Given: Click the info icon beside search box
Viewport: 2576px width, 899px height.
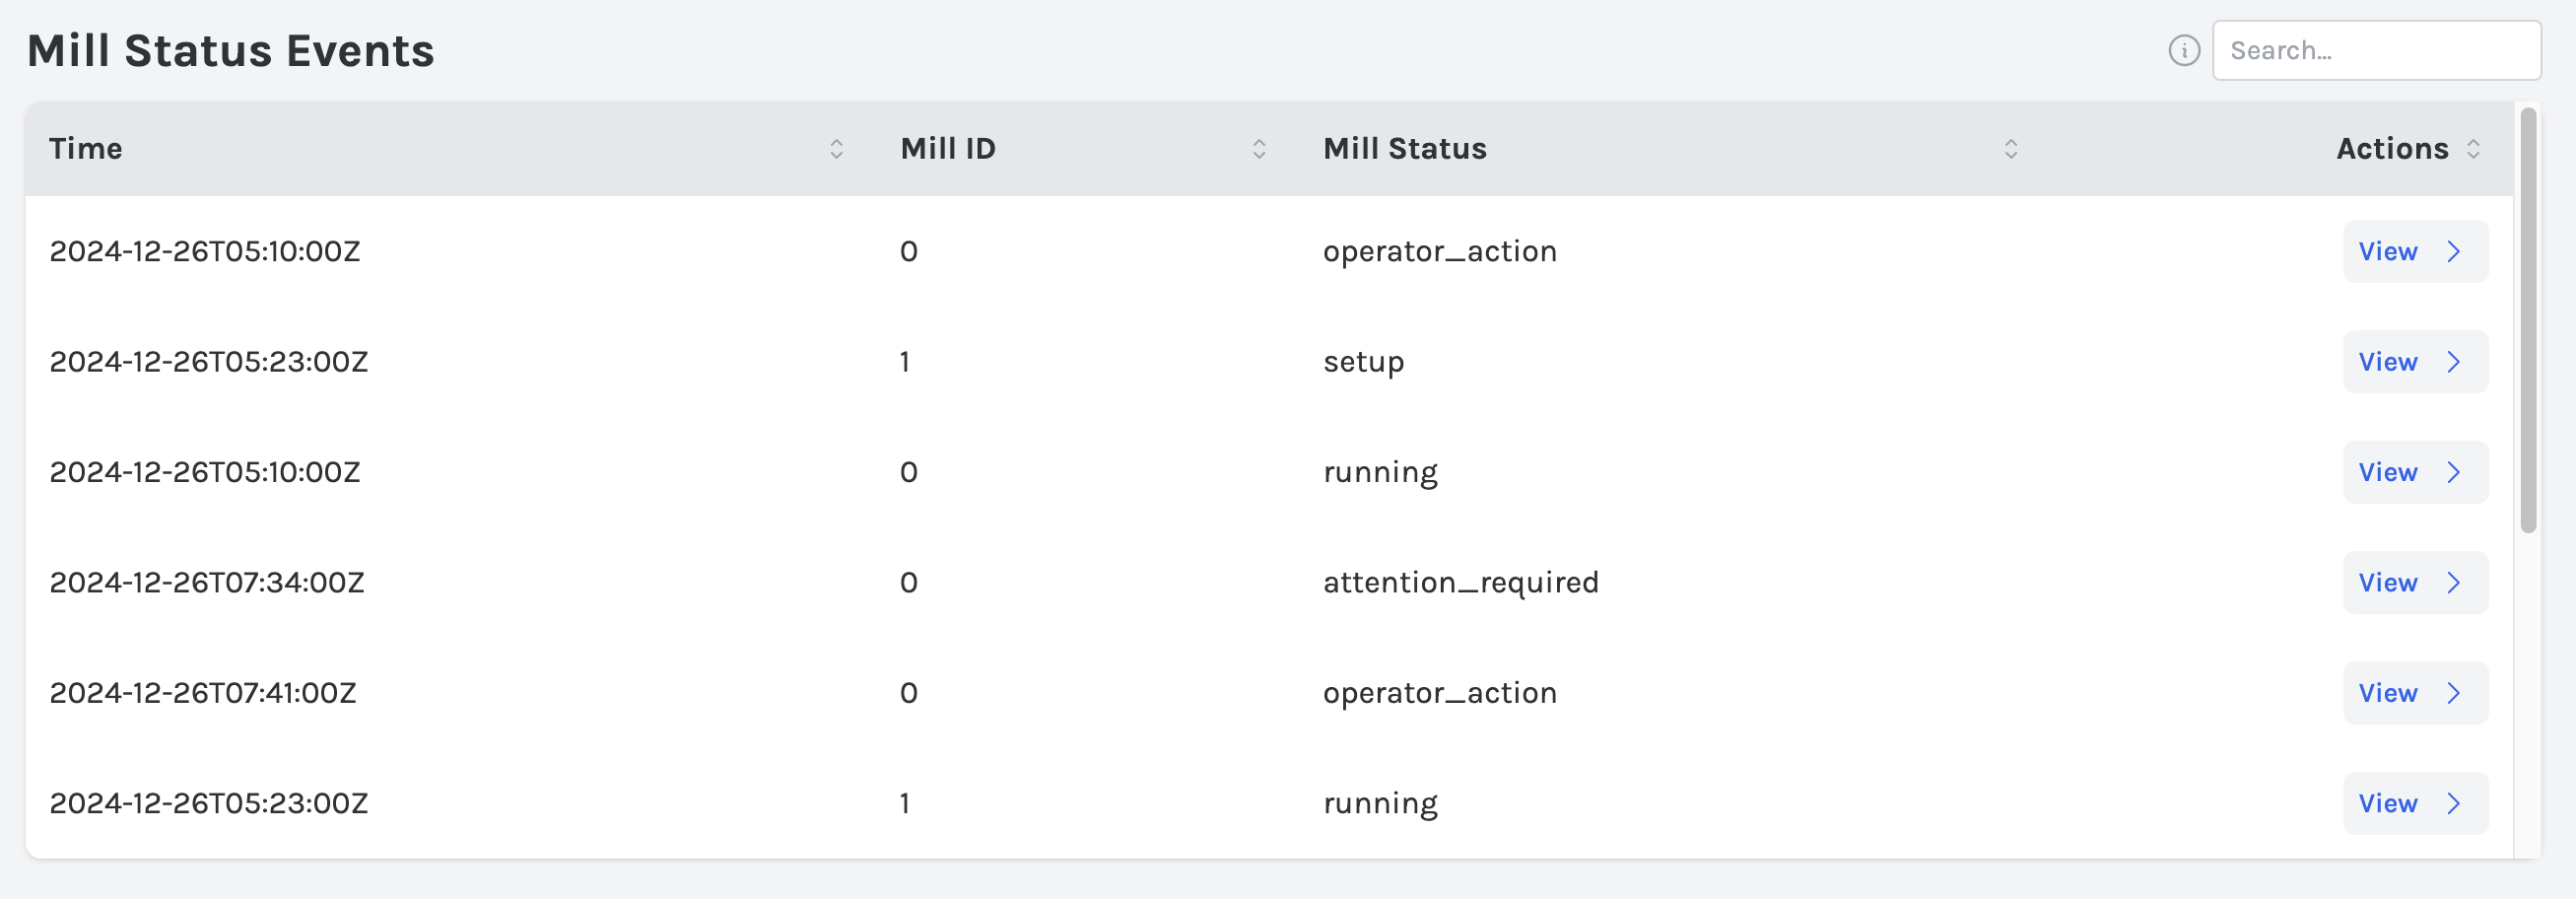Looking at the screenshot, I should click(x=2184, y=50).
